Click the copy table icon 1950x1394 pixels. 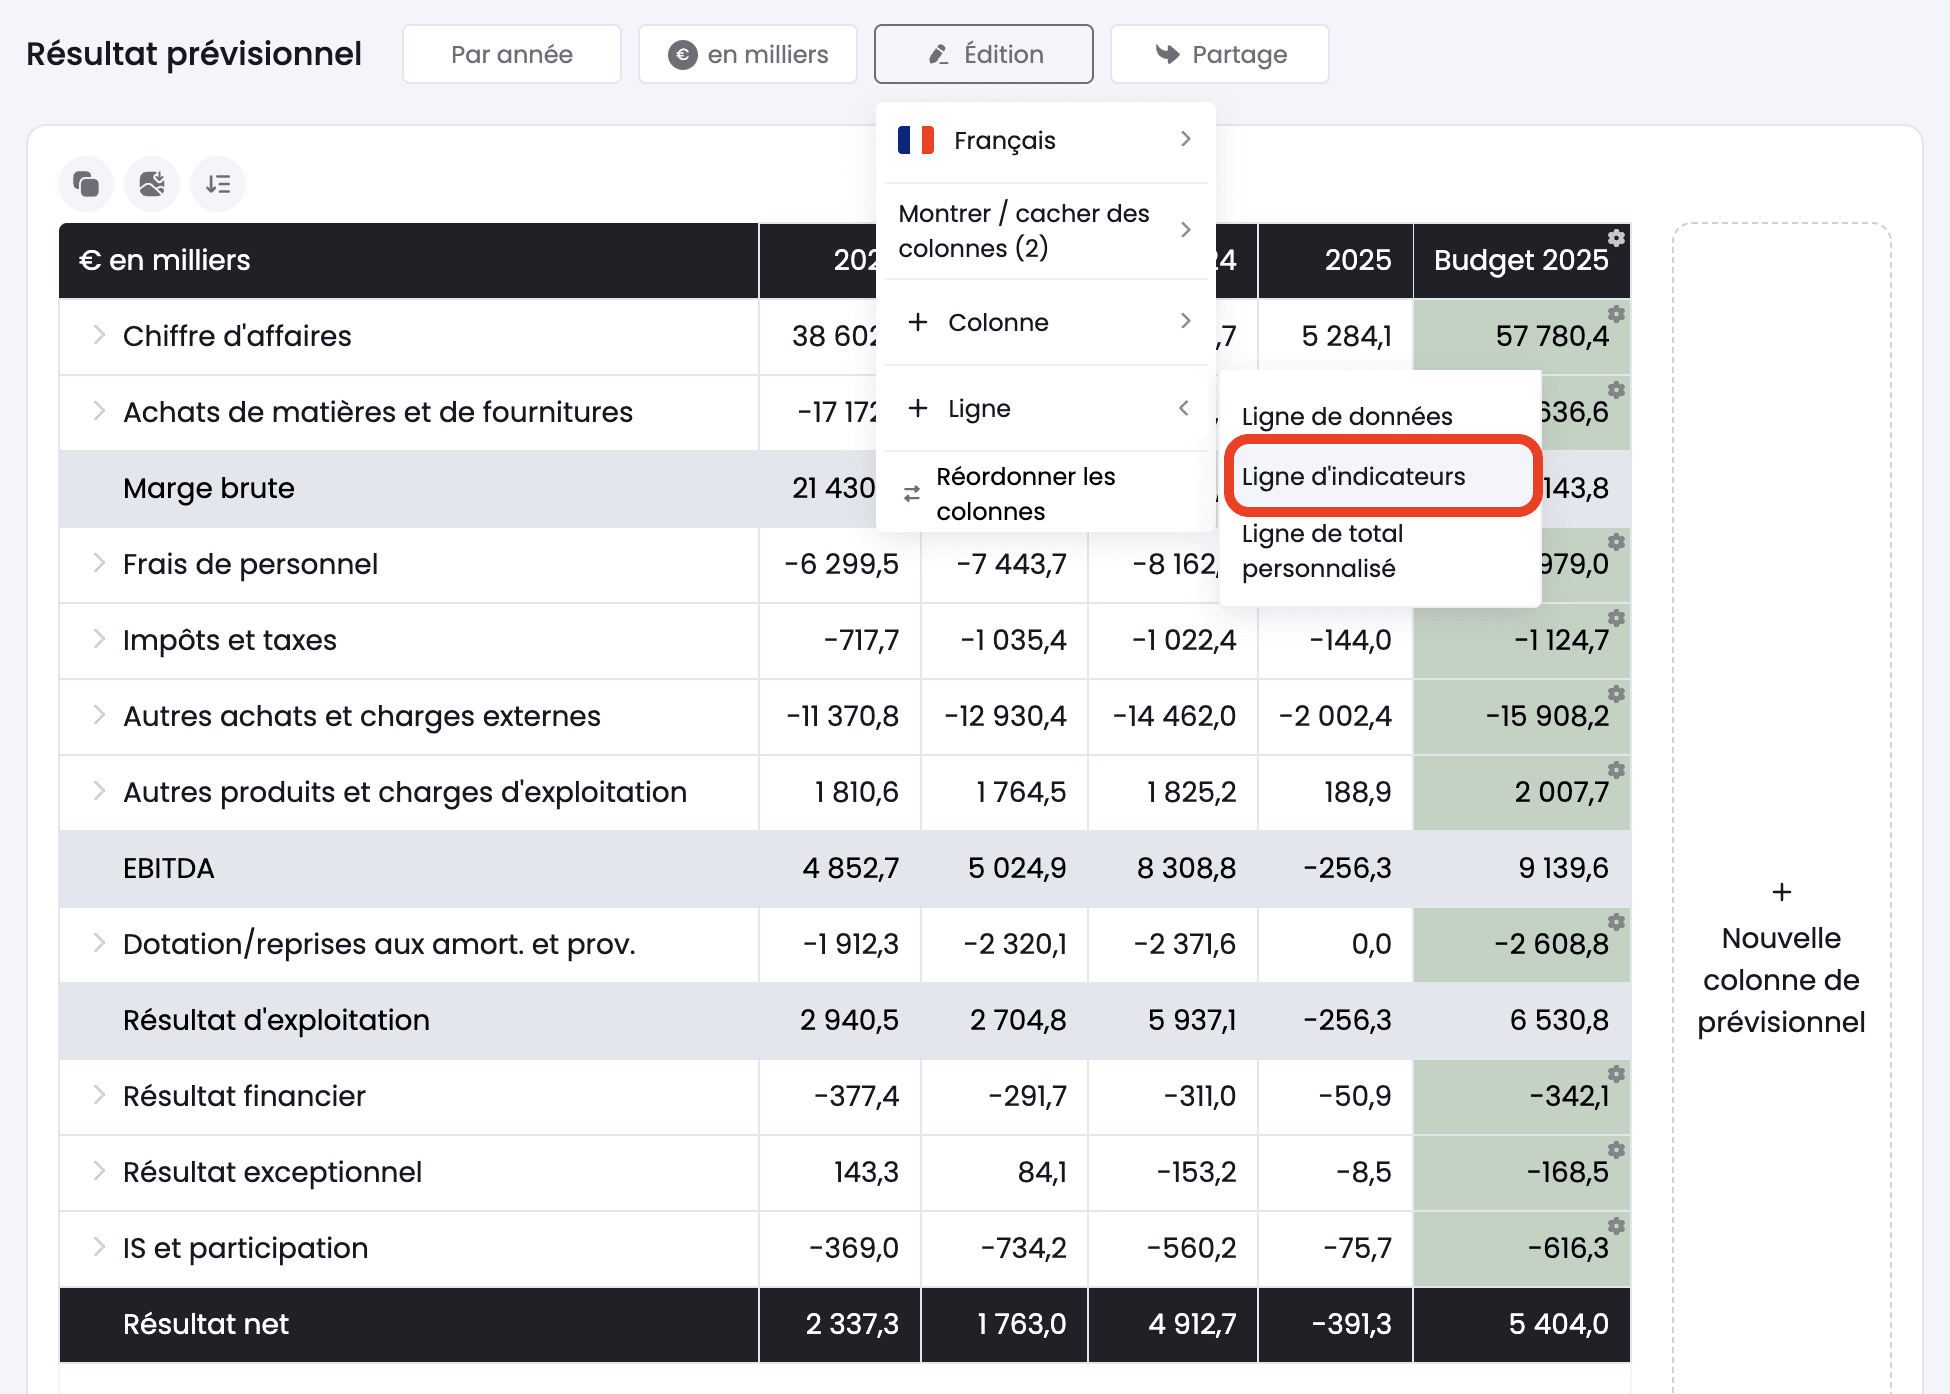[86, 184]
